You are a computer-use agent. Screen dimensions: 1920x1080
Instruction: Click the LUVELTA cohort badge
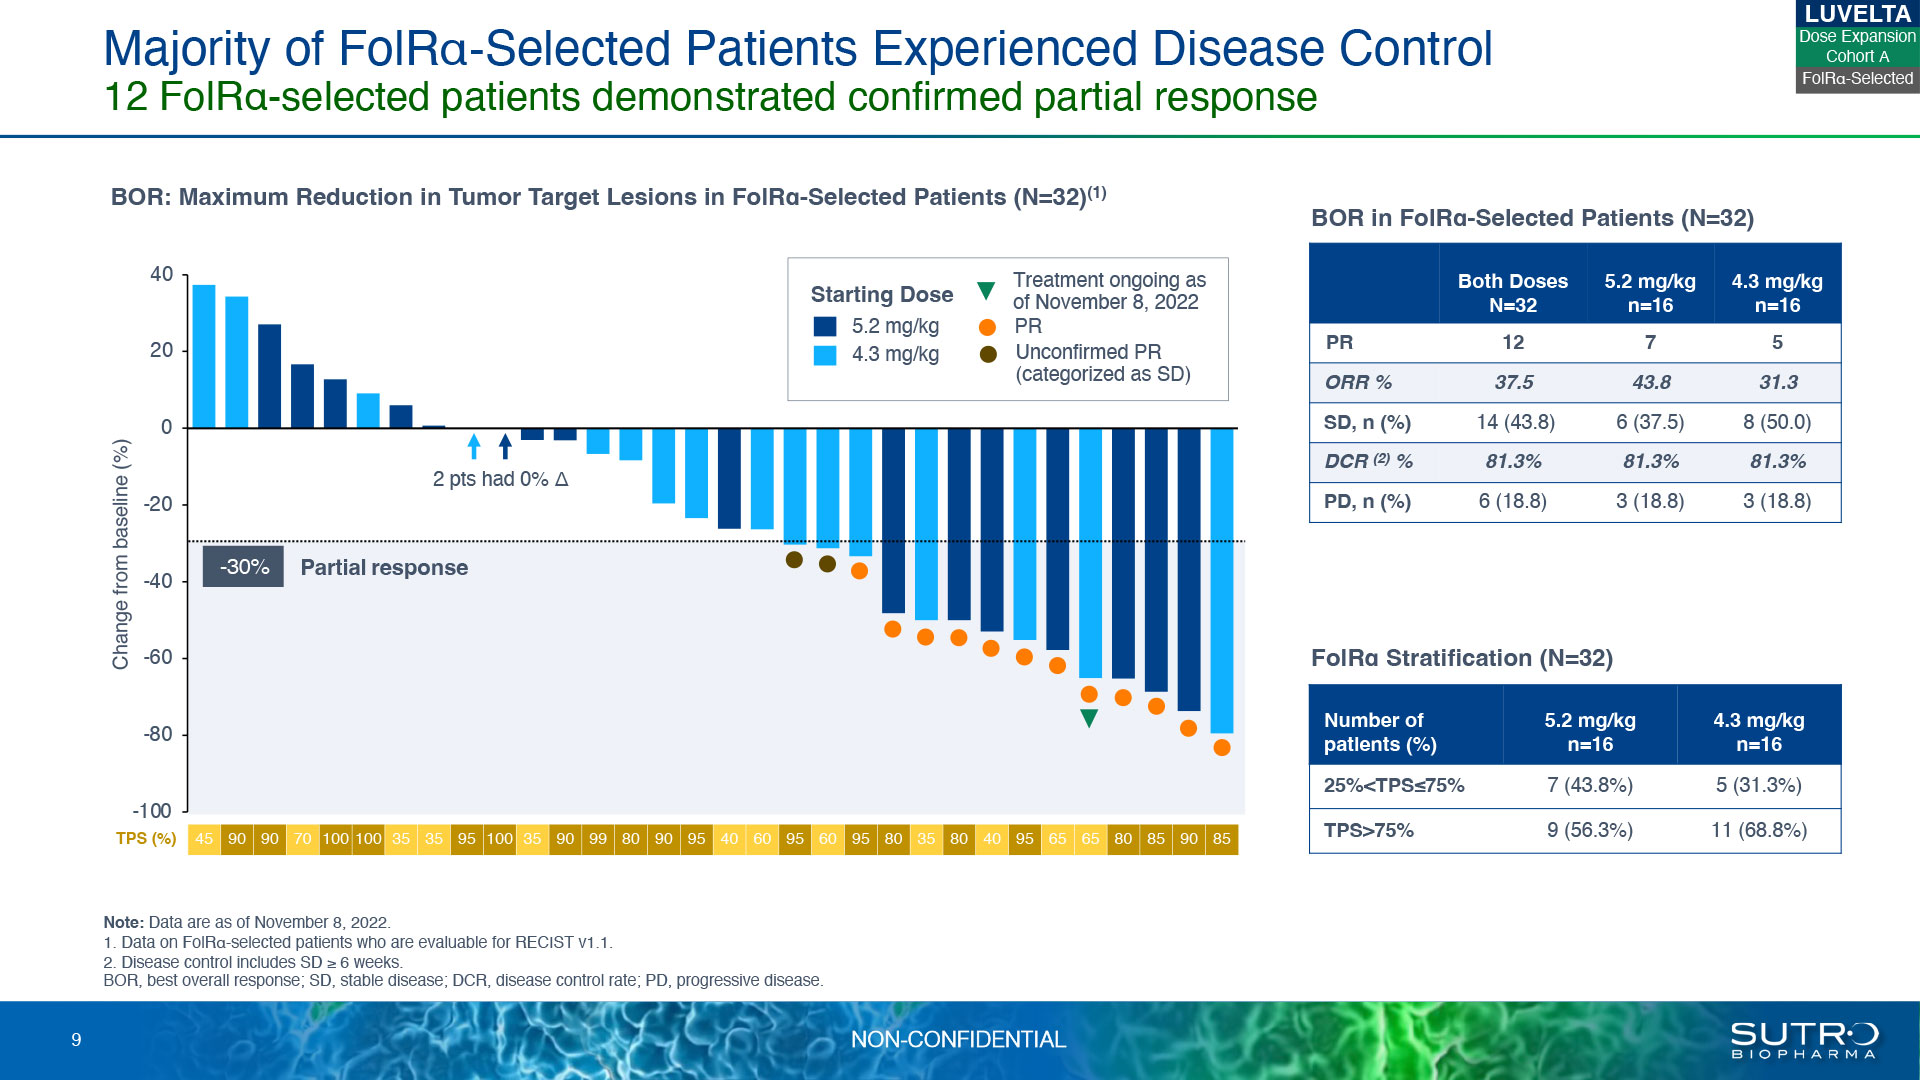pyautogui.click(x=1858, y=47)
